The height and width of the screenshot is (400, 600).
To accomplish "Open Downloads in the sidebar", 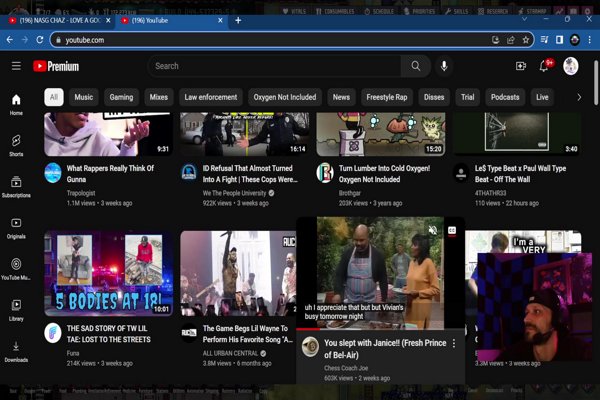I will [x=16, y=351].
